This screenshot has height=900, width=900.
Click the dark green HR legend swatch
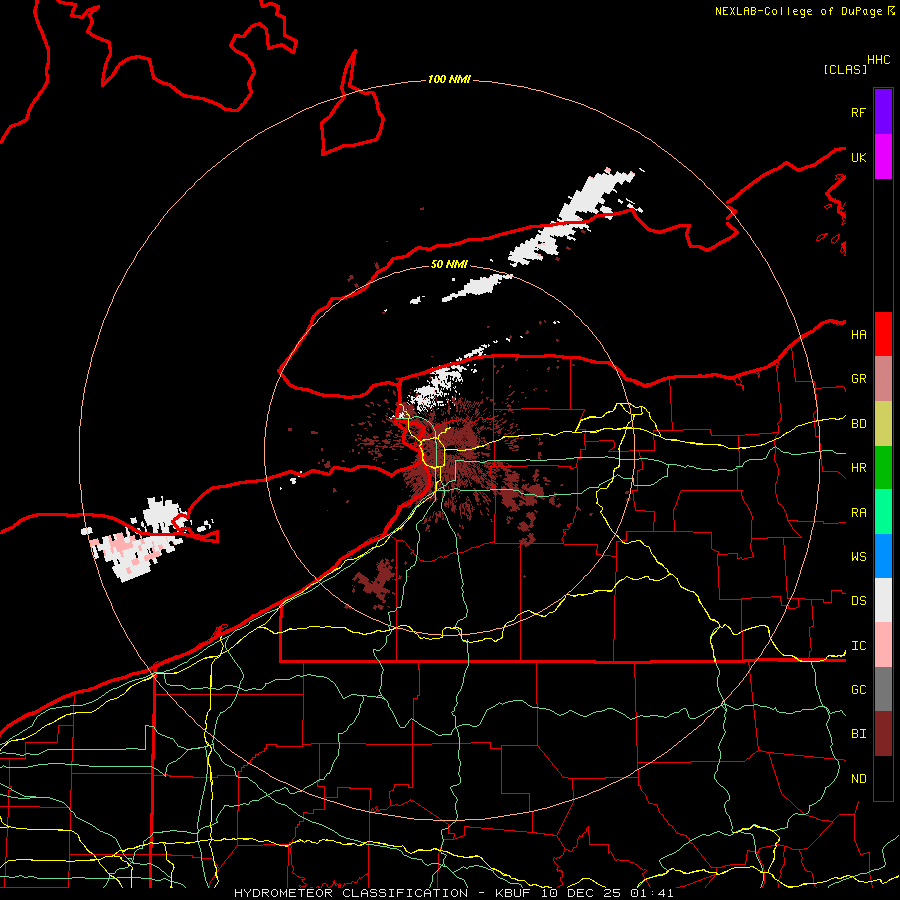click(x=883, y=467)
